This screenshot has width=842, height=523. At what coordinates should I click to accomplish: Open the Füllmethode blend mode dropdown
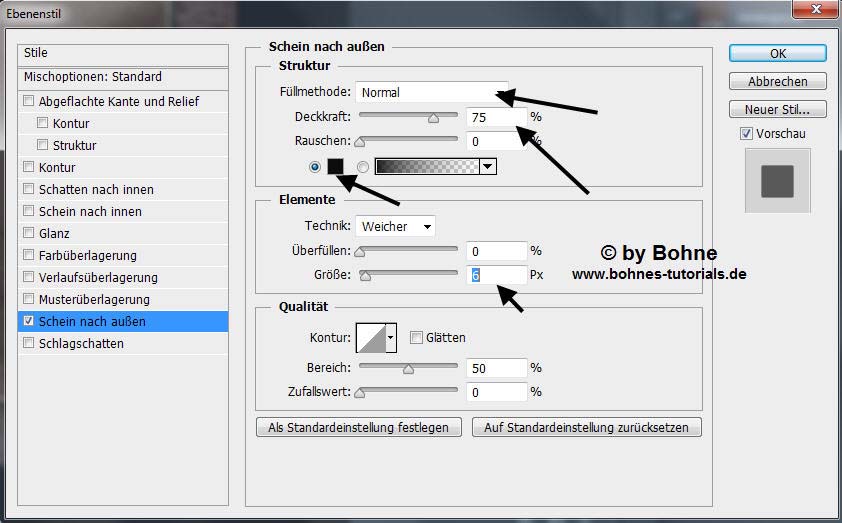(431, 93)
